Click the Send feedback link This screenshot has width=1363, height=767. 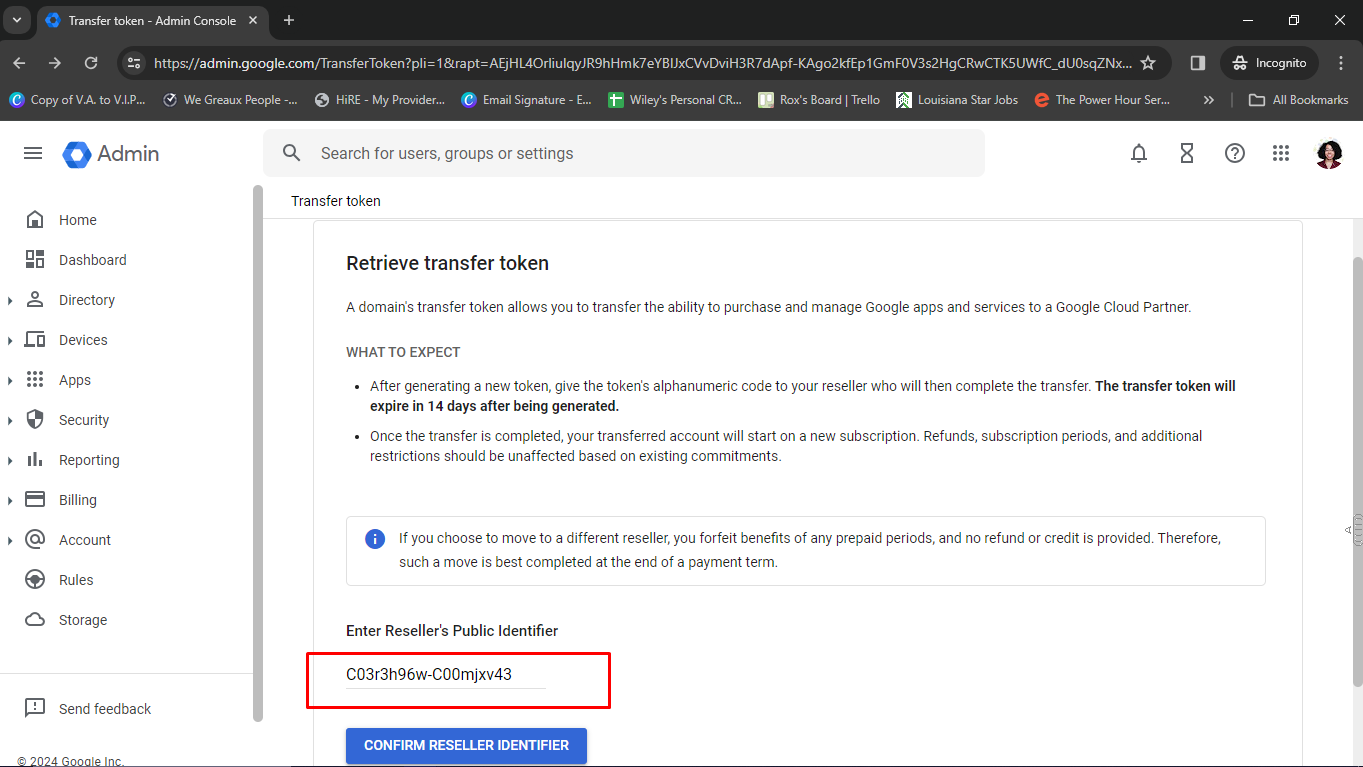click(x=104, y=708)
